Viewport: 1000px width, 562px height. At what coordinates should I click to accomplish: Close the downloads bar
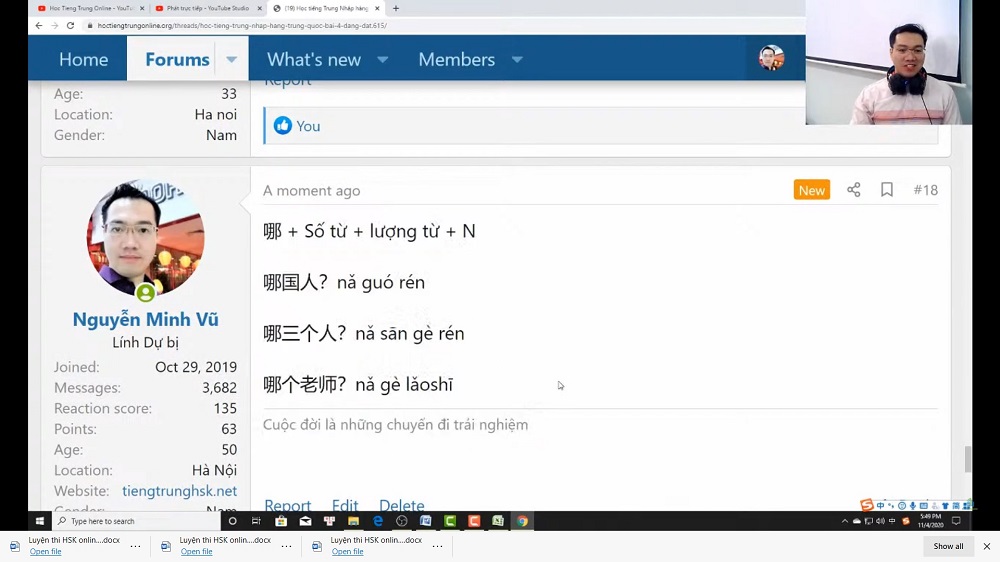pyautogui.click(x=987, y=546)
